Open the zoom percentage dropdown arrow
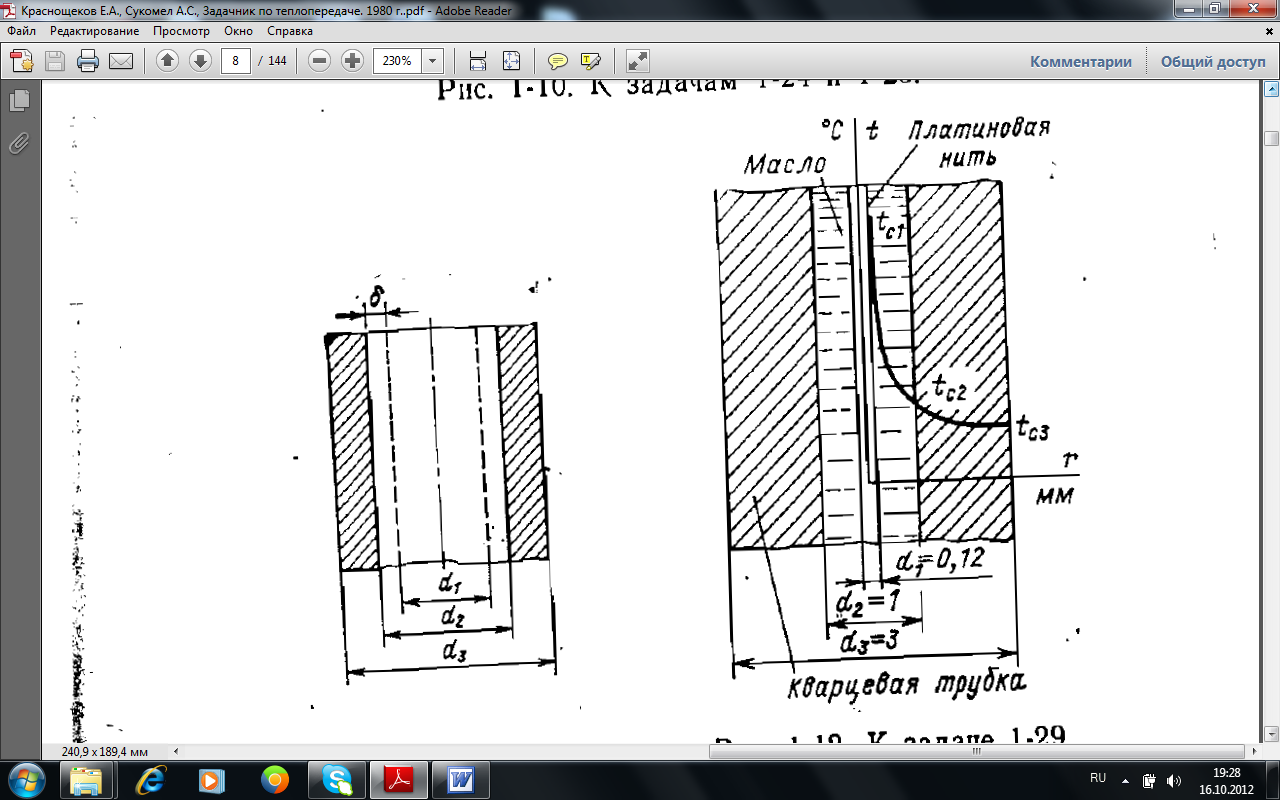The image size is (1280, 800). 433,61
